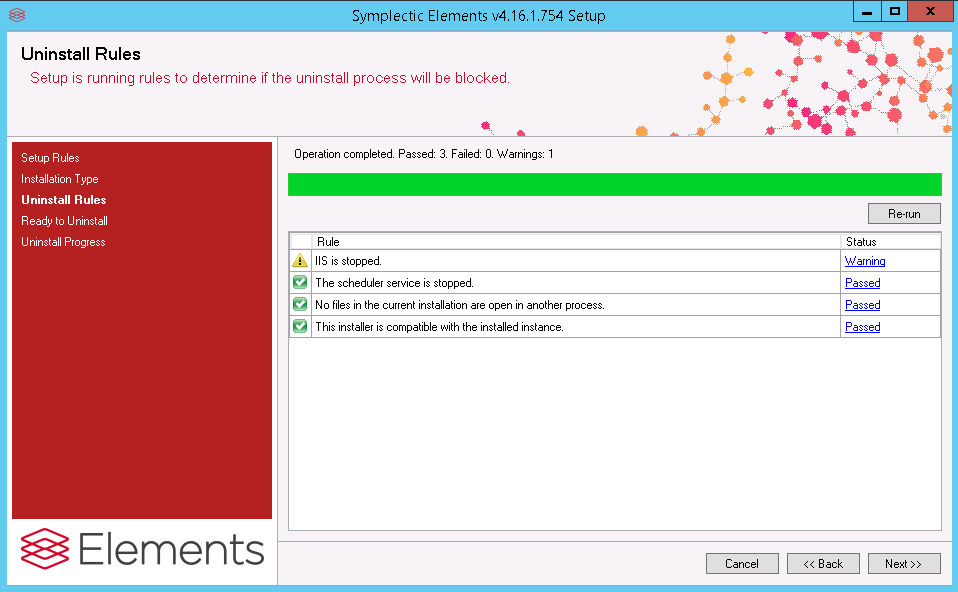
Task: Click the Cancel button
Action: (x=742, y=563)
